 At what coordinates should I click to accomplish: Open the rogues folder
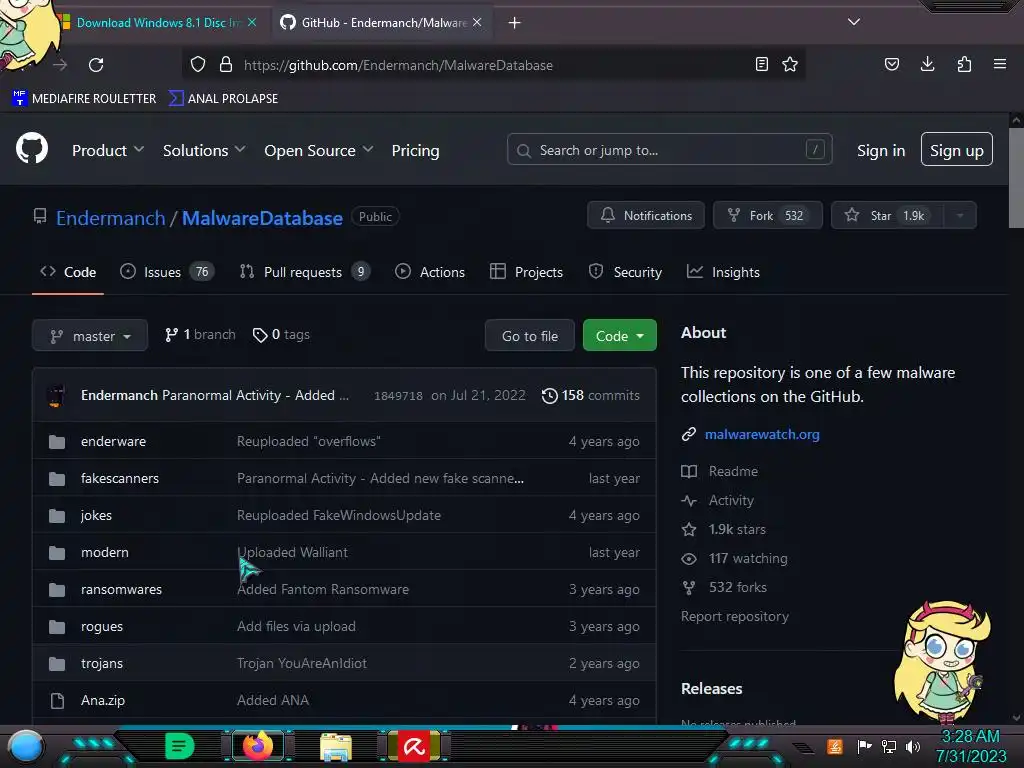click(x=102, y=626)
